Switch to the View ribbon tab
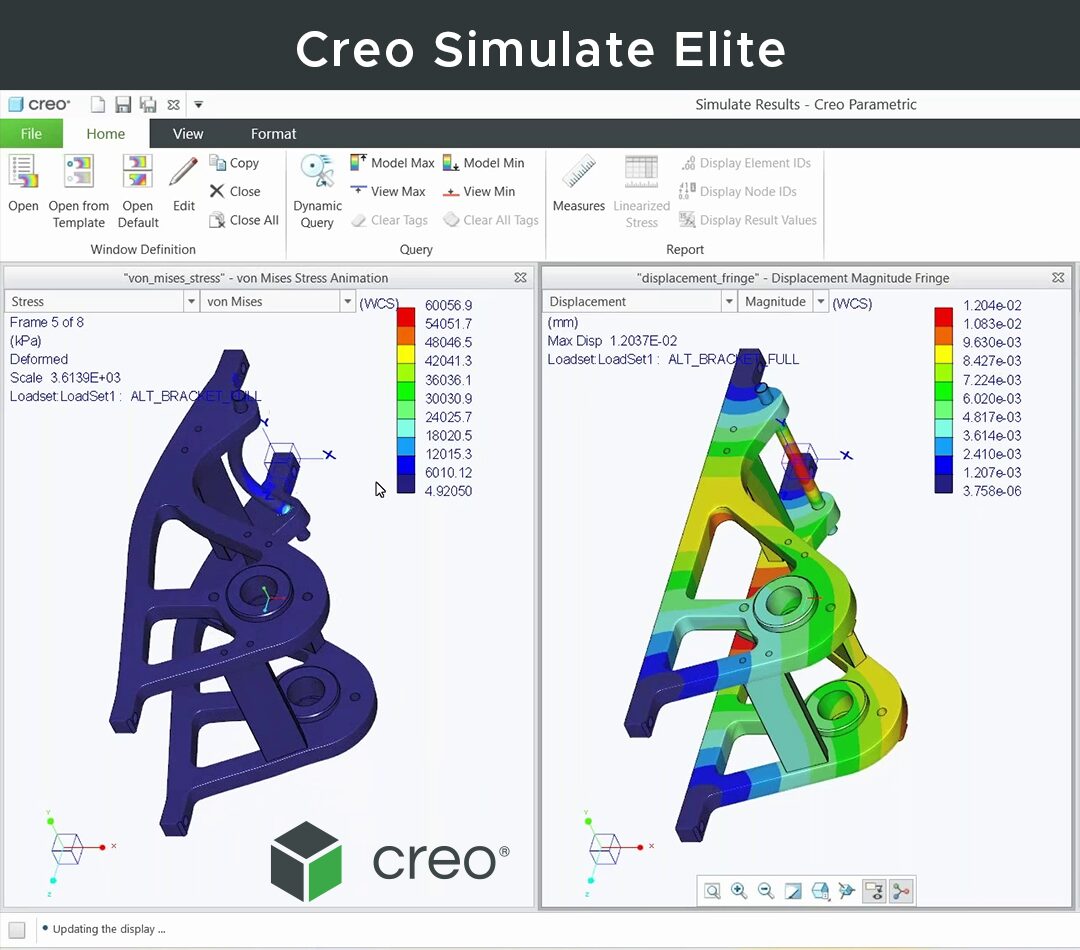Viewport: 1080px width, 950px height. (188, 134)
